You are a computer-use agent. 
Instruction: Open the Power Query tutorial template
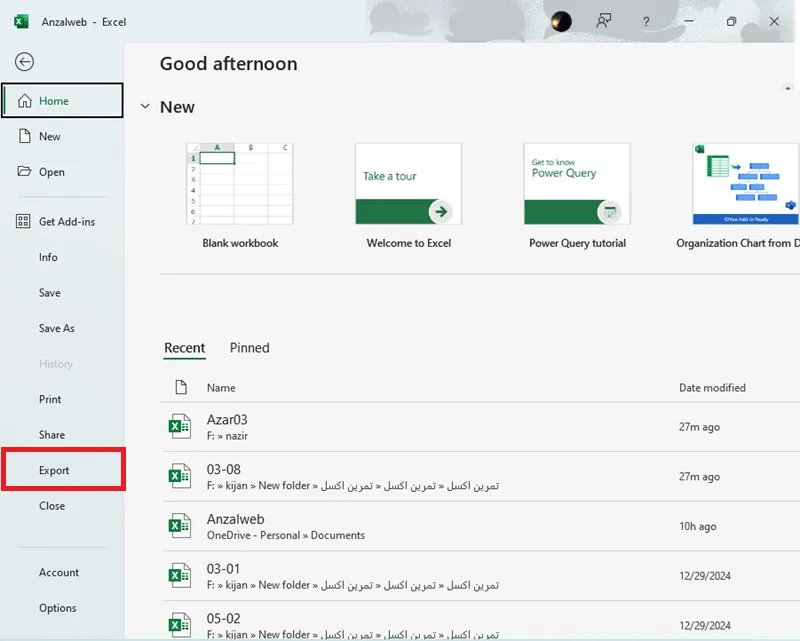pos(577,197)
